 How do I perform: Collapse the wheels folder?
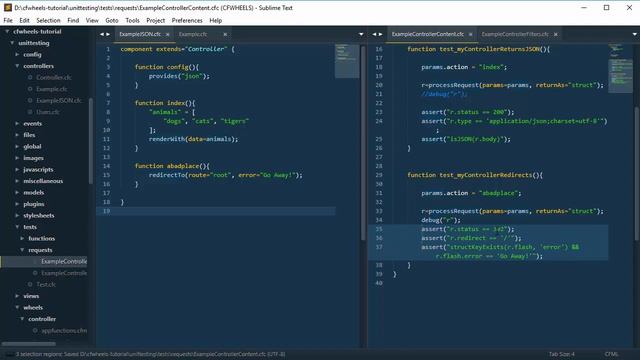17,307
